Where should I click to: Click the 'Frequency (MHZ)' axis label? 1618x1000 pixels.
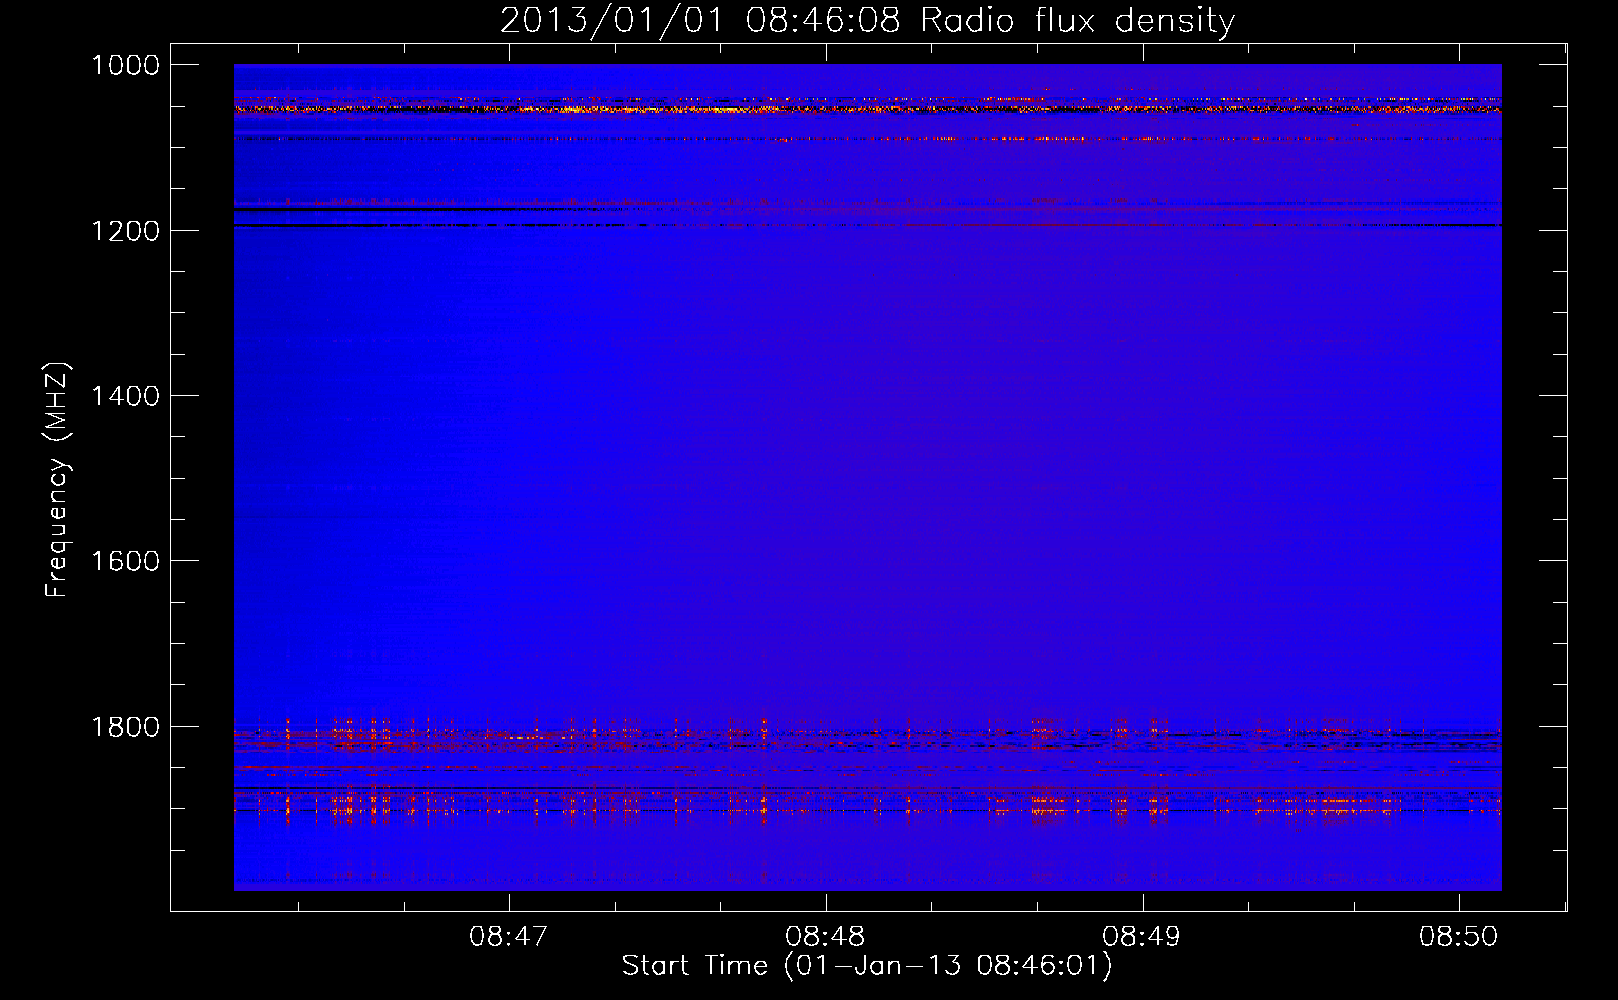click(x=57, y=480)
